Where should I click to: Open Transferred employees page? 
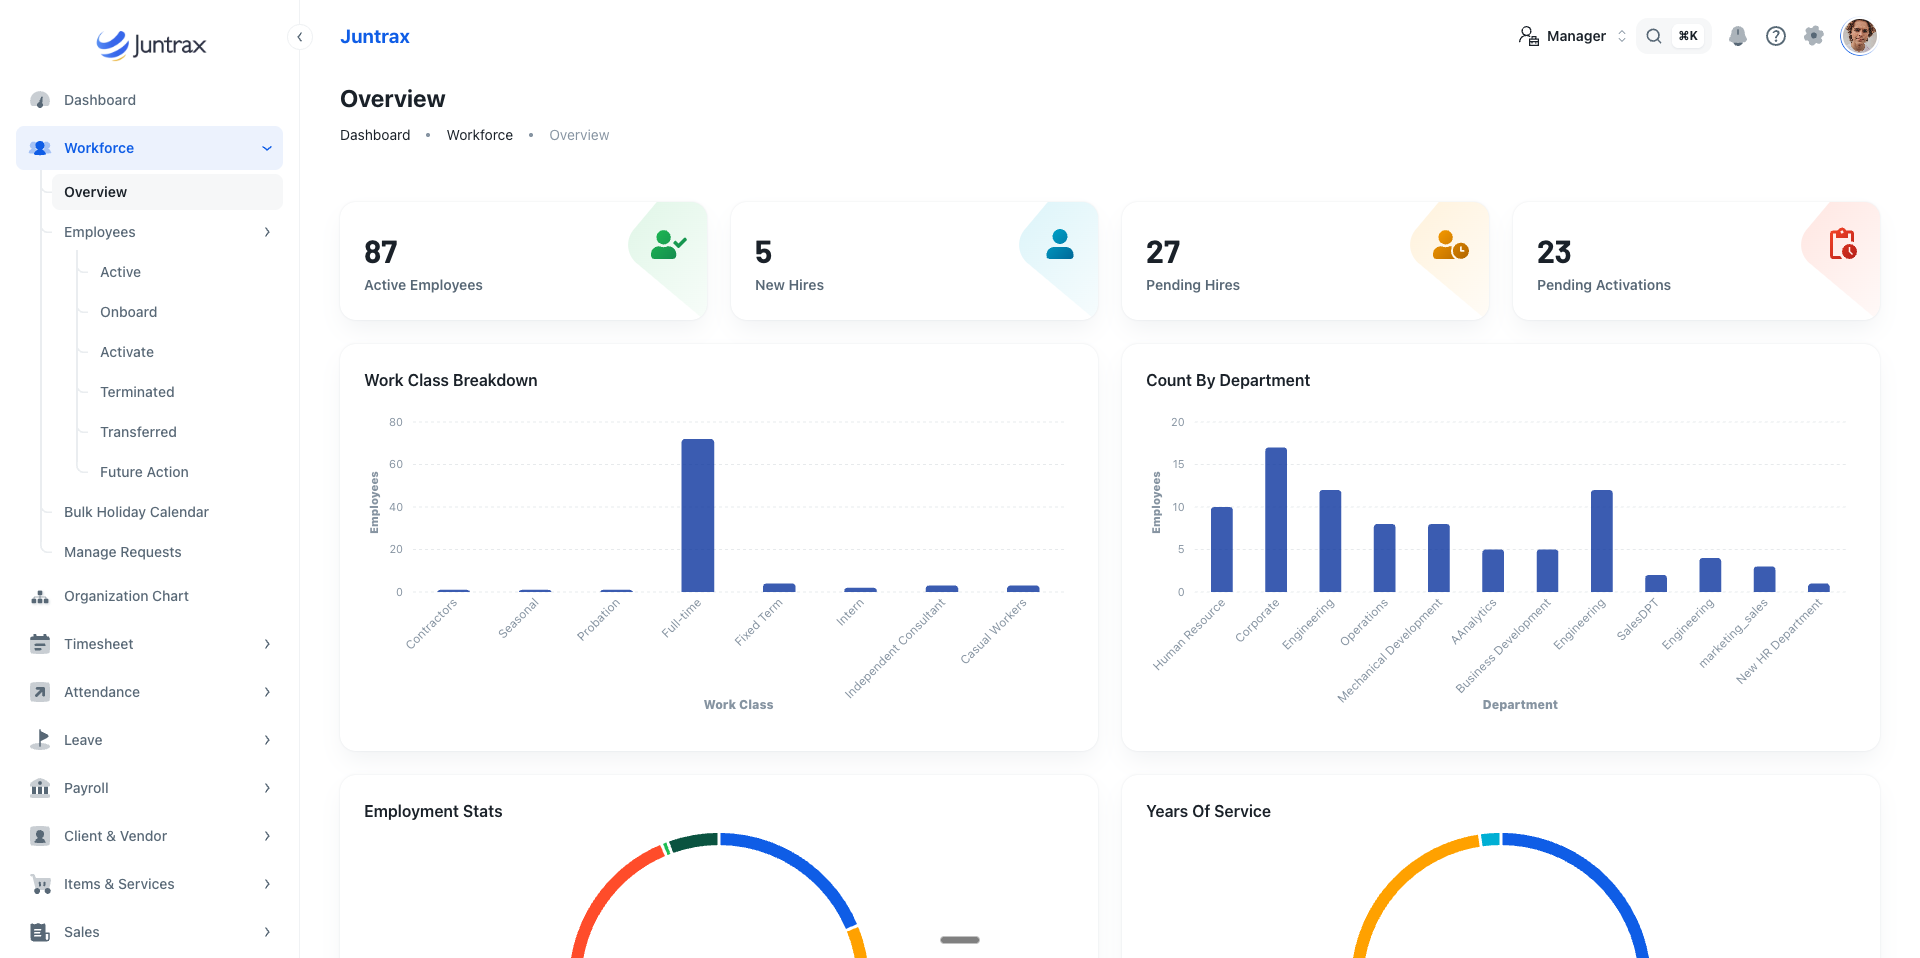138,432
